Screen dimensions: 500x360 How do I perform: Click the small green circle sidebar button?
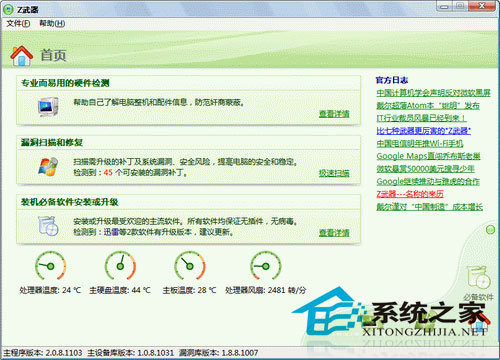(490, 230)
